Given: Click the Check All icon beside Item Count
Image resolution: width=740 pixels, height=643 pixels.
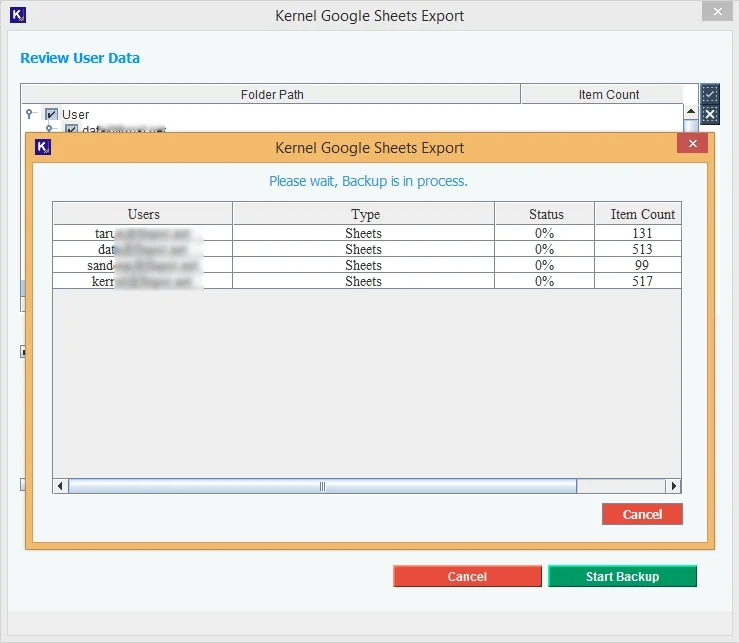Looking at the screenshot, I should coord(710,94).
